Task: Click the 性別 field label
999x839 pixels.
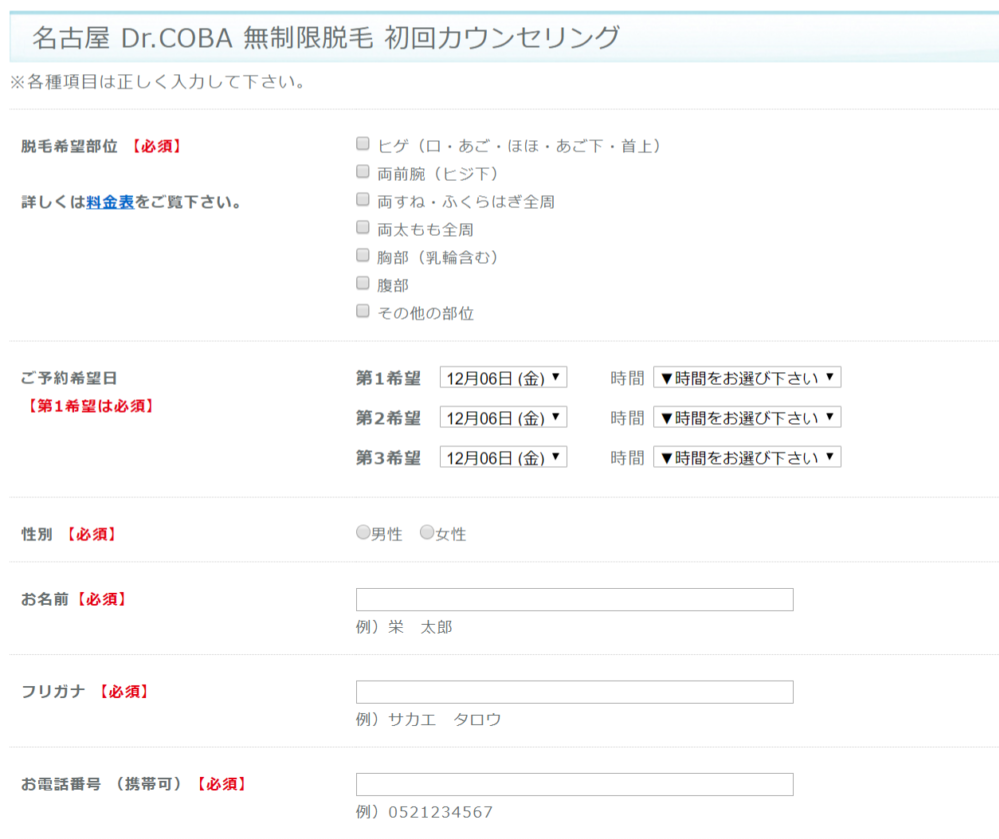Action: pyautogui.click(x=37, y=534)
